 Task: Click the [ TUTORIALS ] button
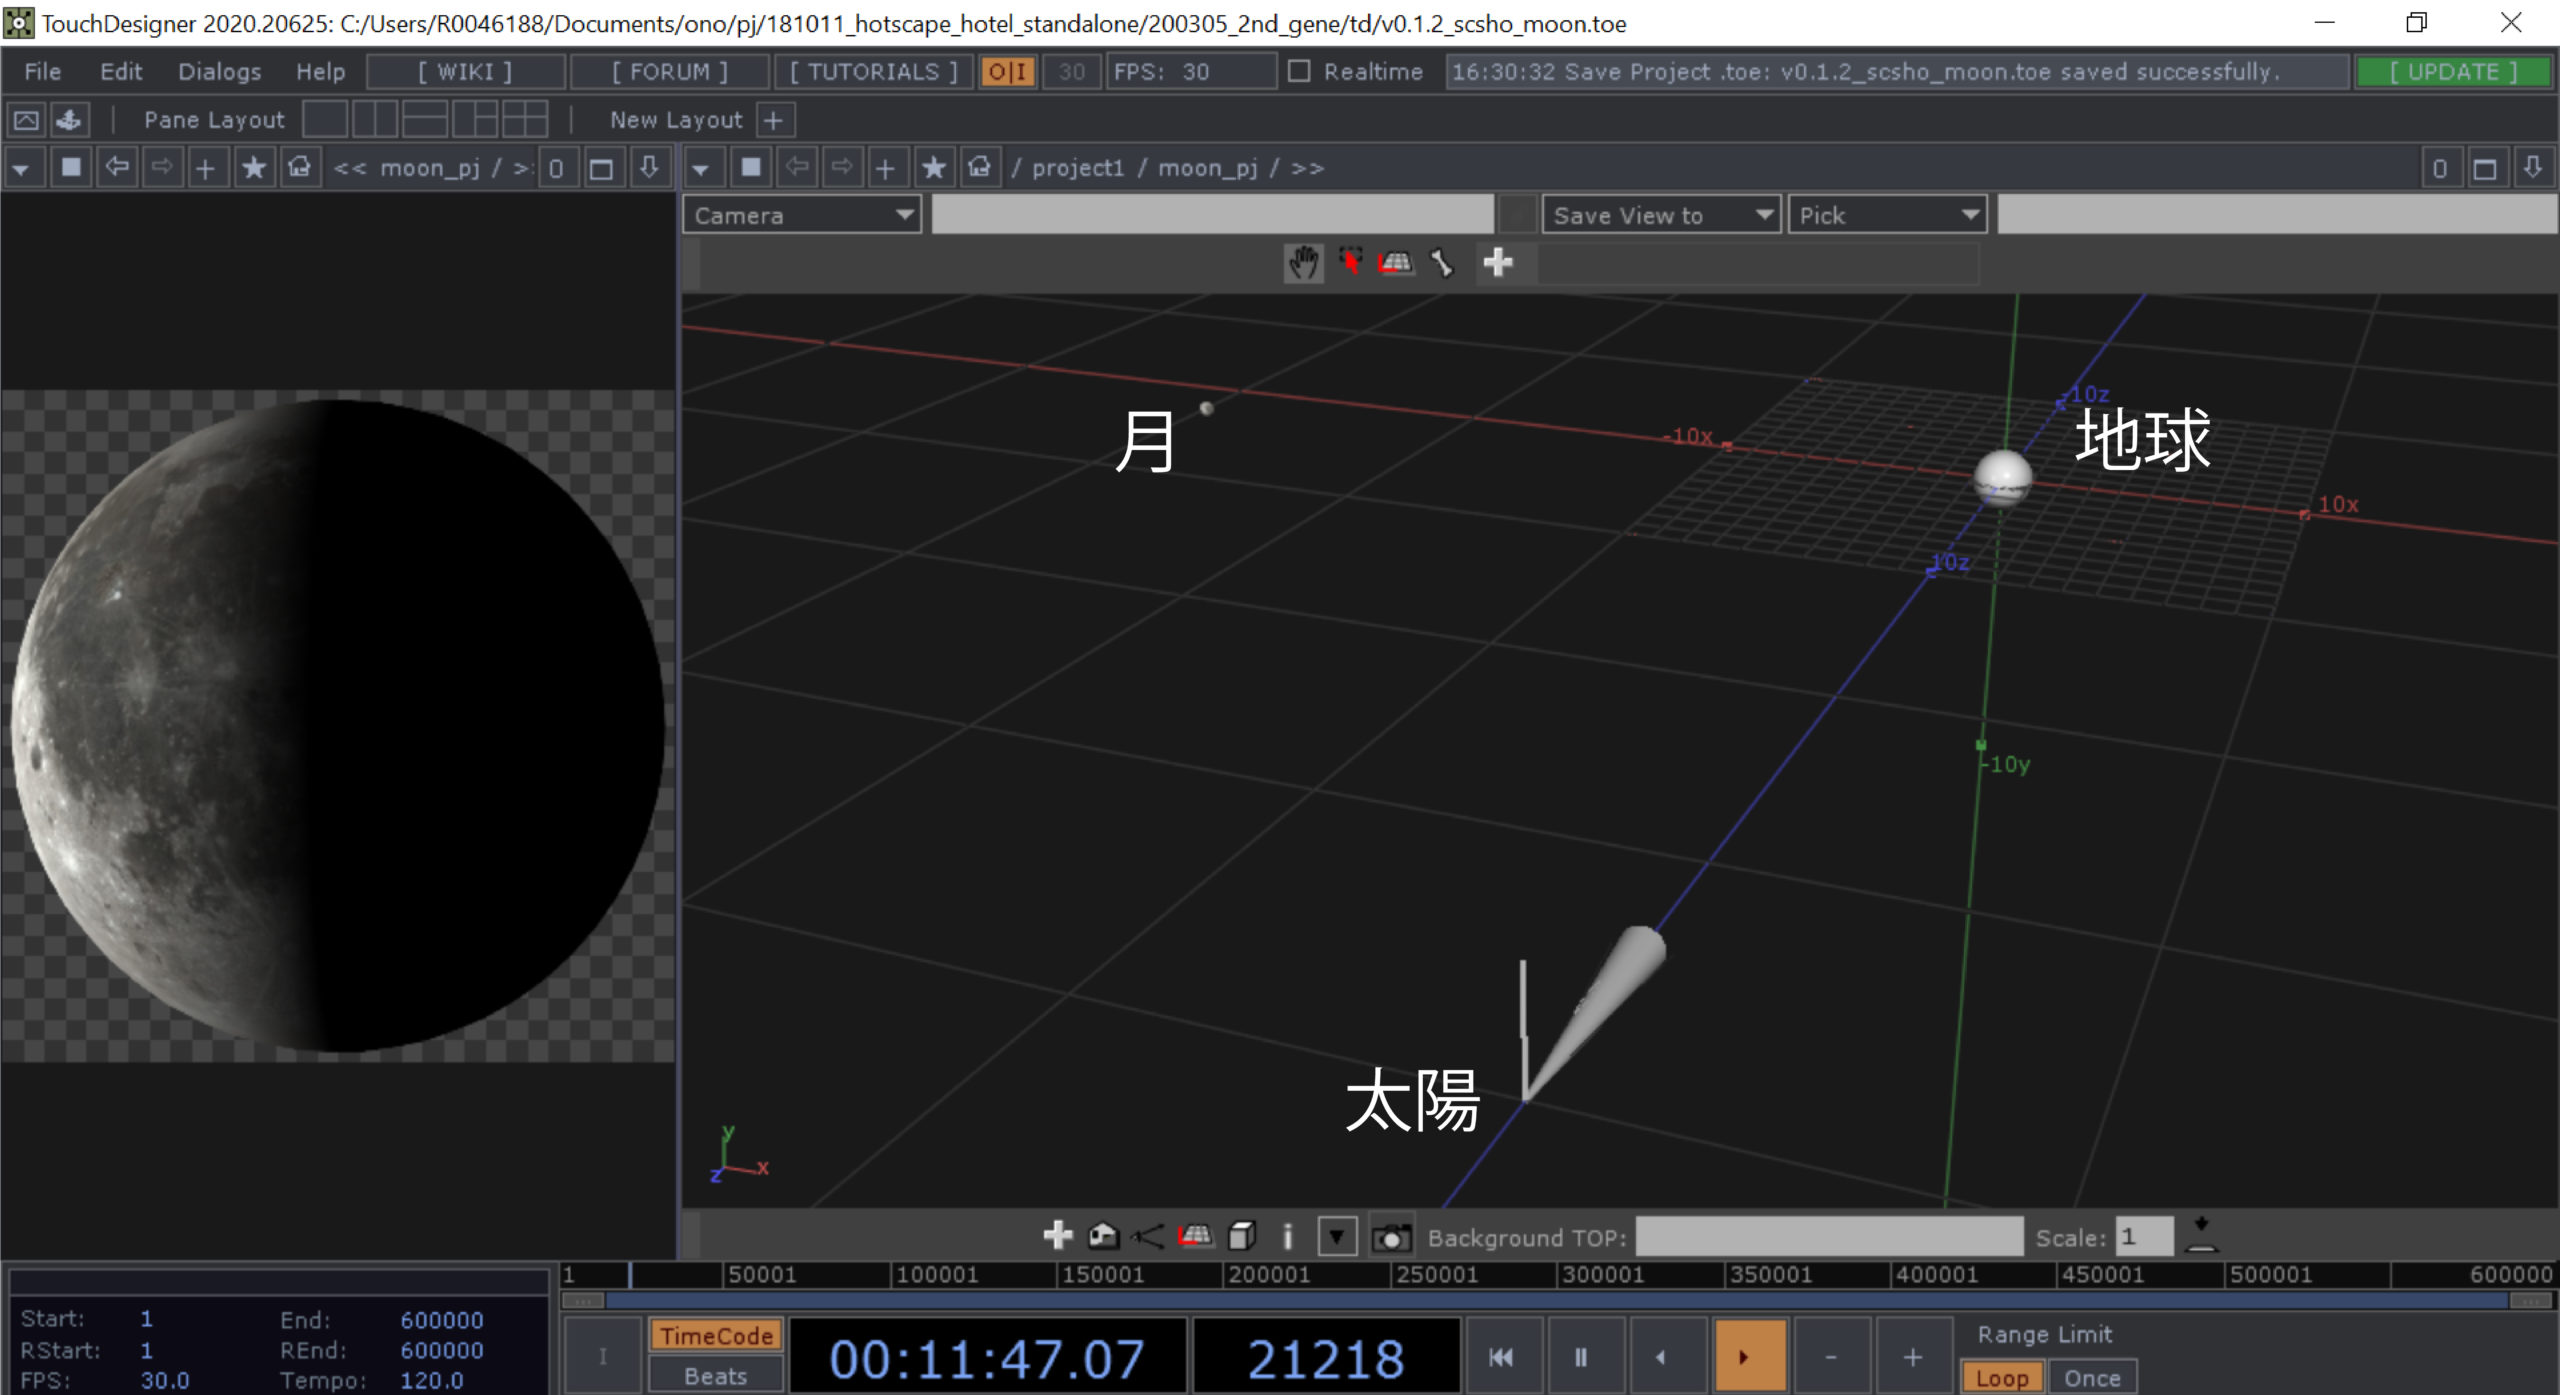[x=874, y=72]
